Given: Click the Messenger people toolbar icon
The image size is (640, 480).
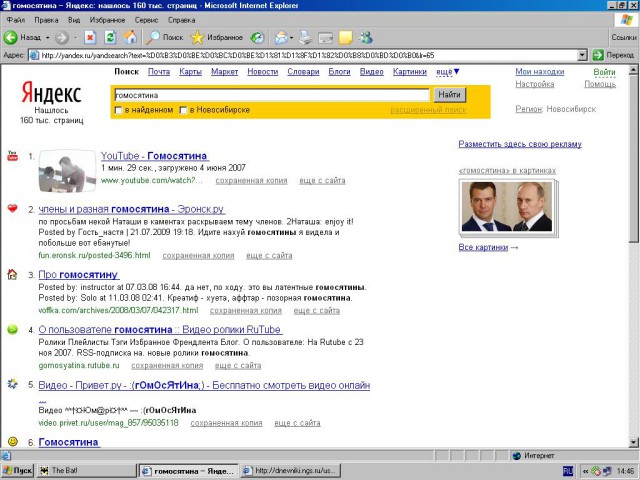Looking at the screenshot, I should click(366, 38).
